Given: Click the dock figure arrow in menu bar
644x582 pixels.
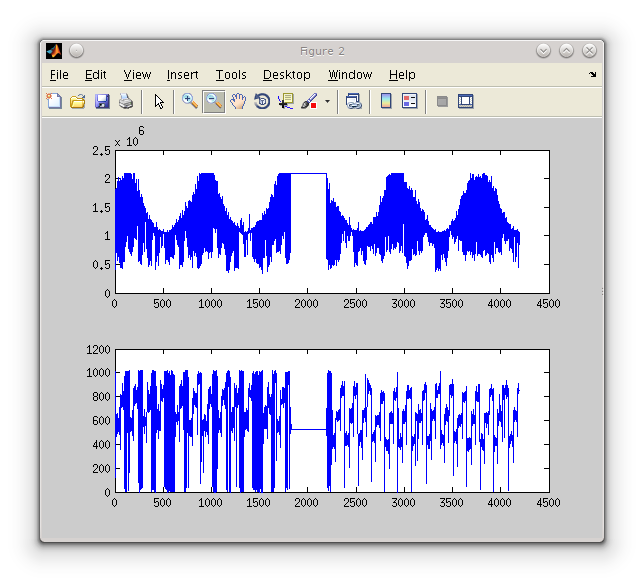Looking at the screenshot, I should [592, 75].
